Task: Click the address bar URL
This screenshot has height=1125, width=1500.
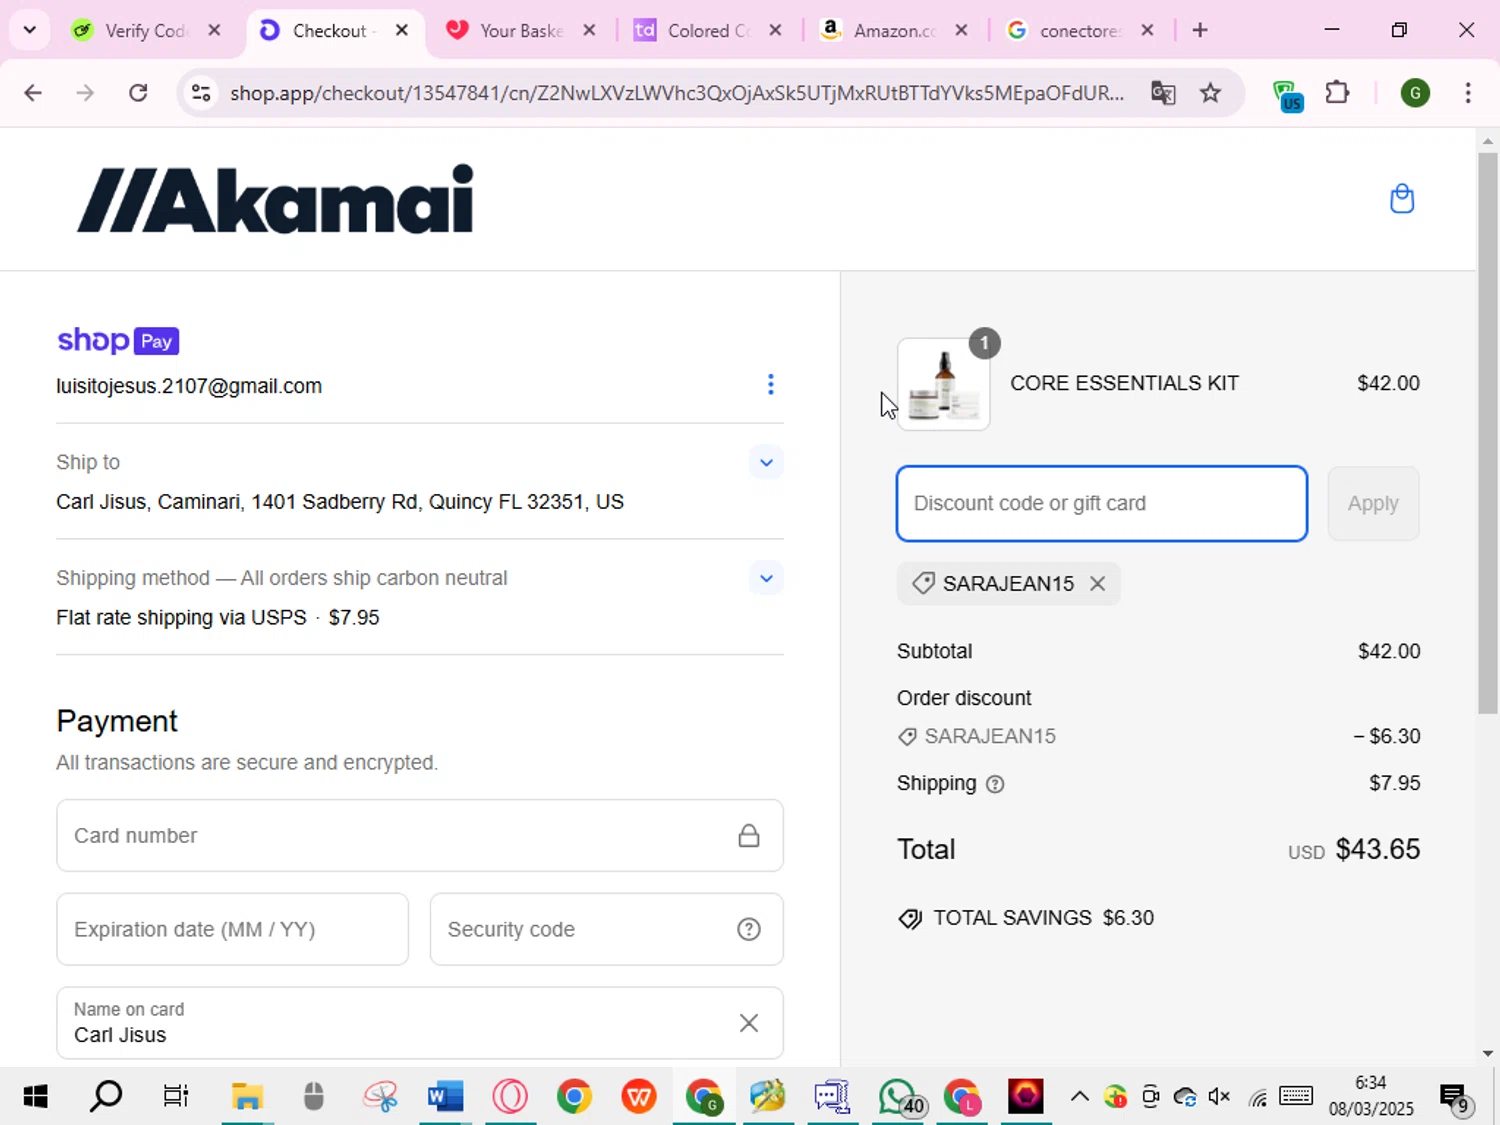Action: [x=677, y=93]
